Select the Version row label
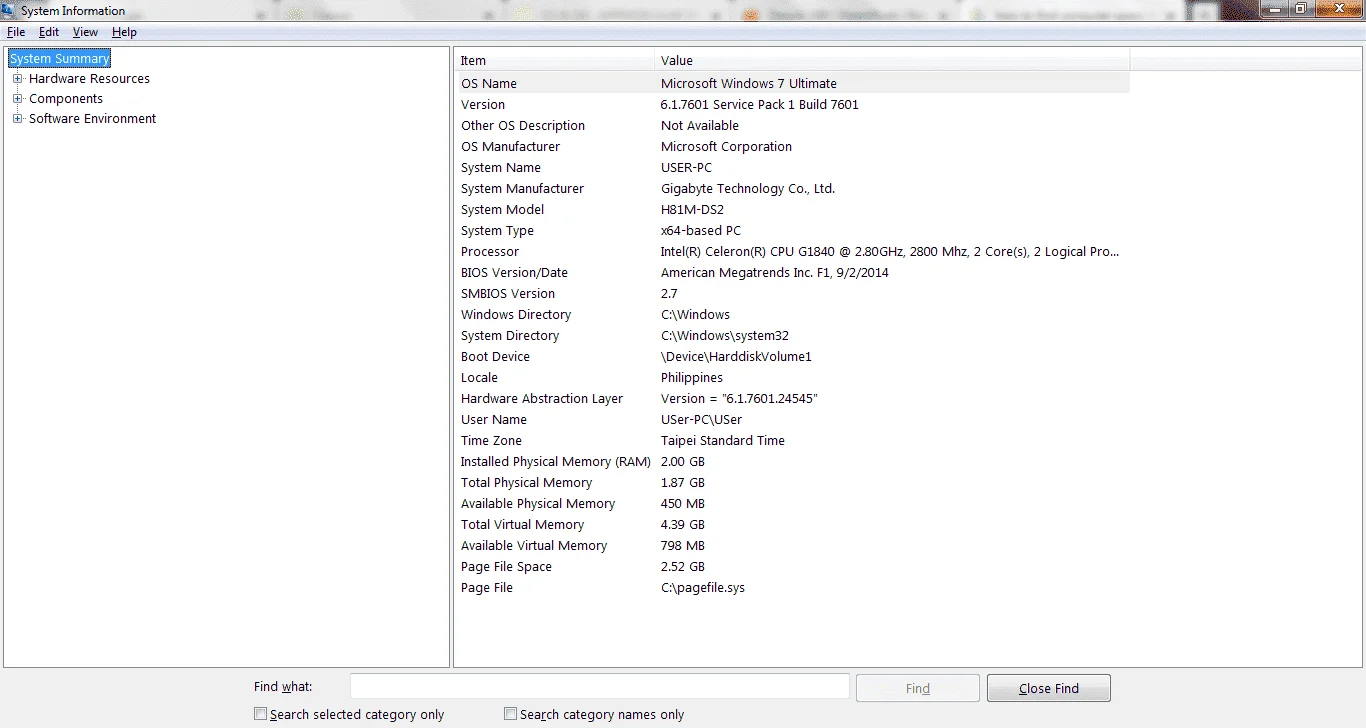This screenshot has height=728, width=1366. [x=483, y=105]
